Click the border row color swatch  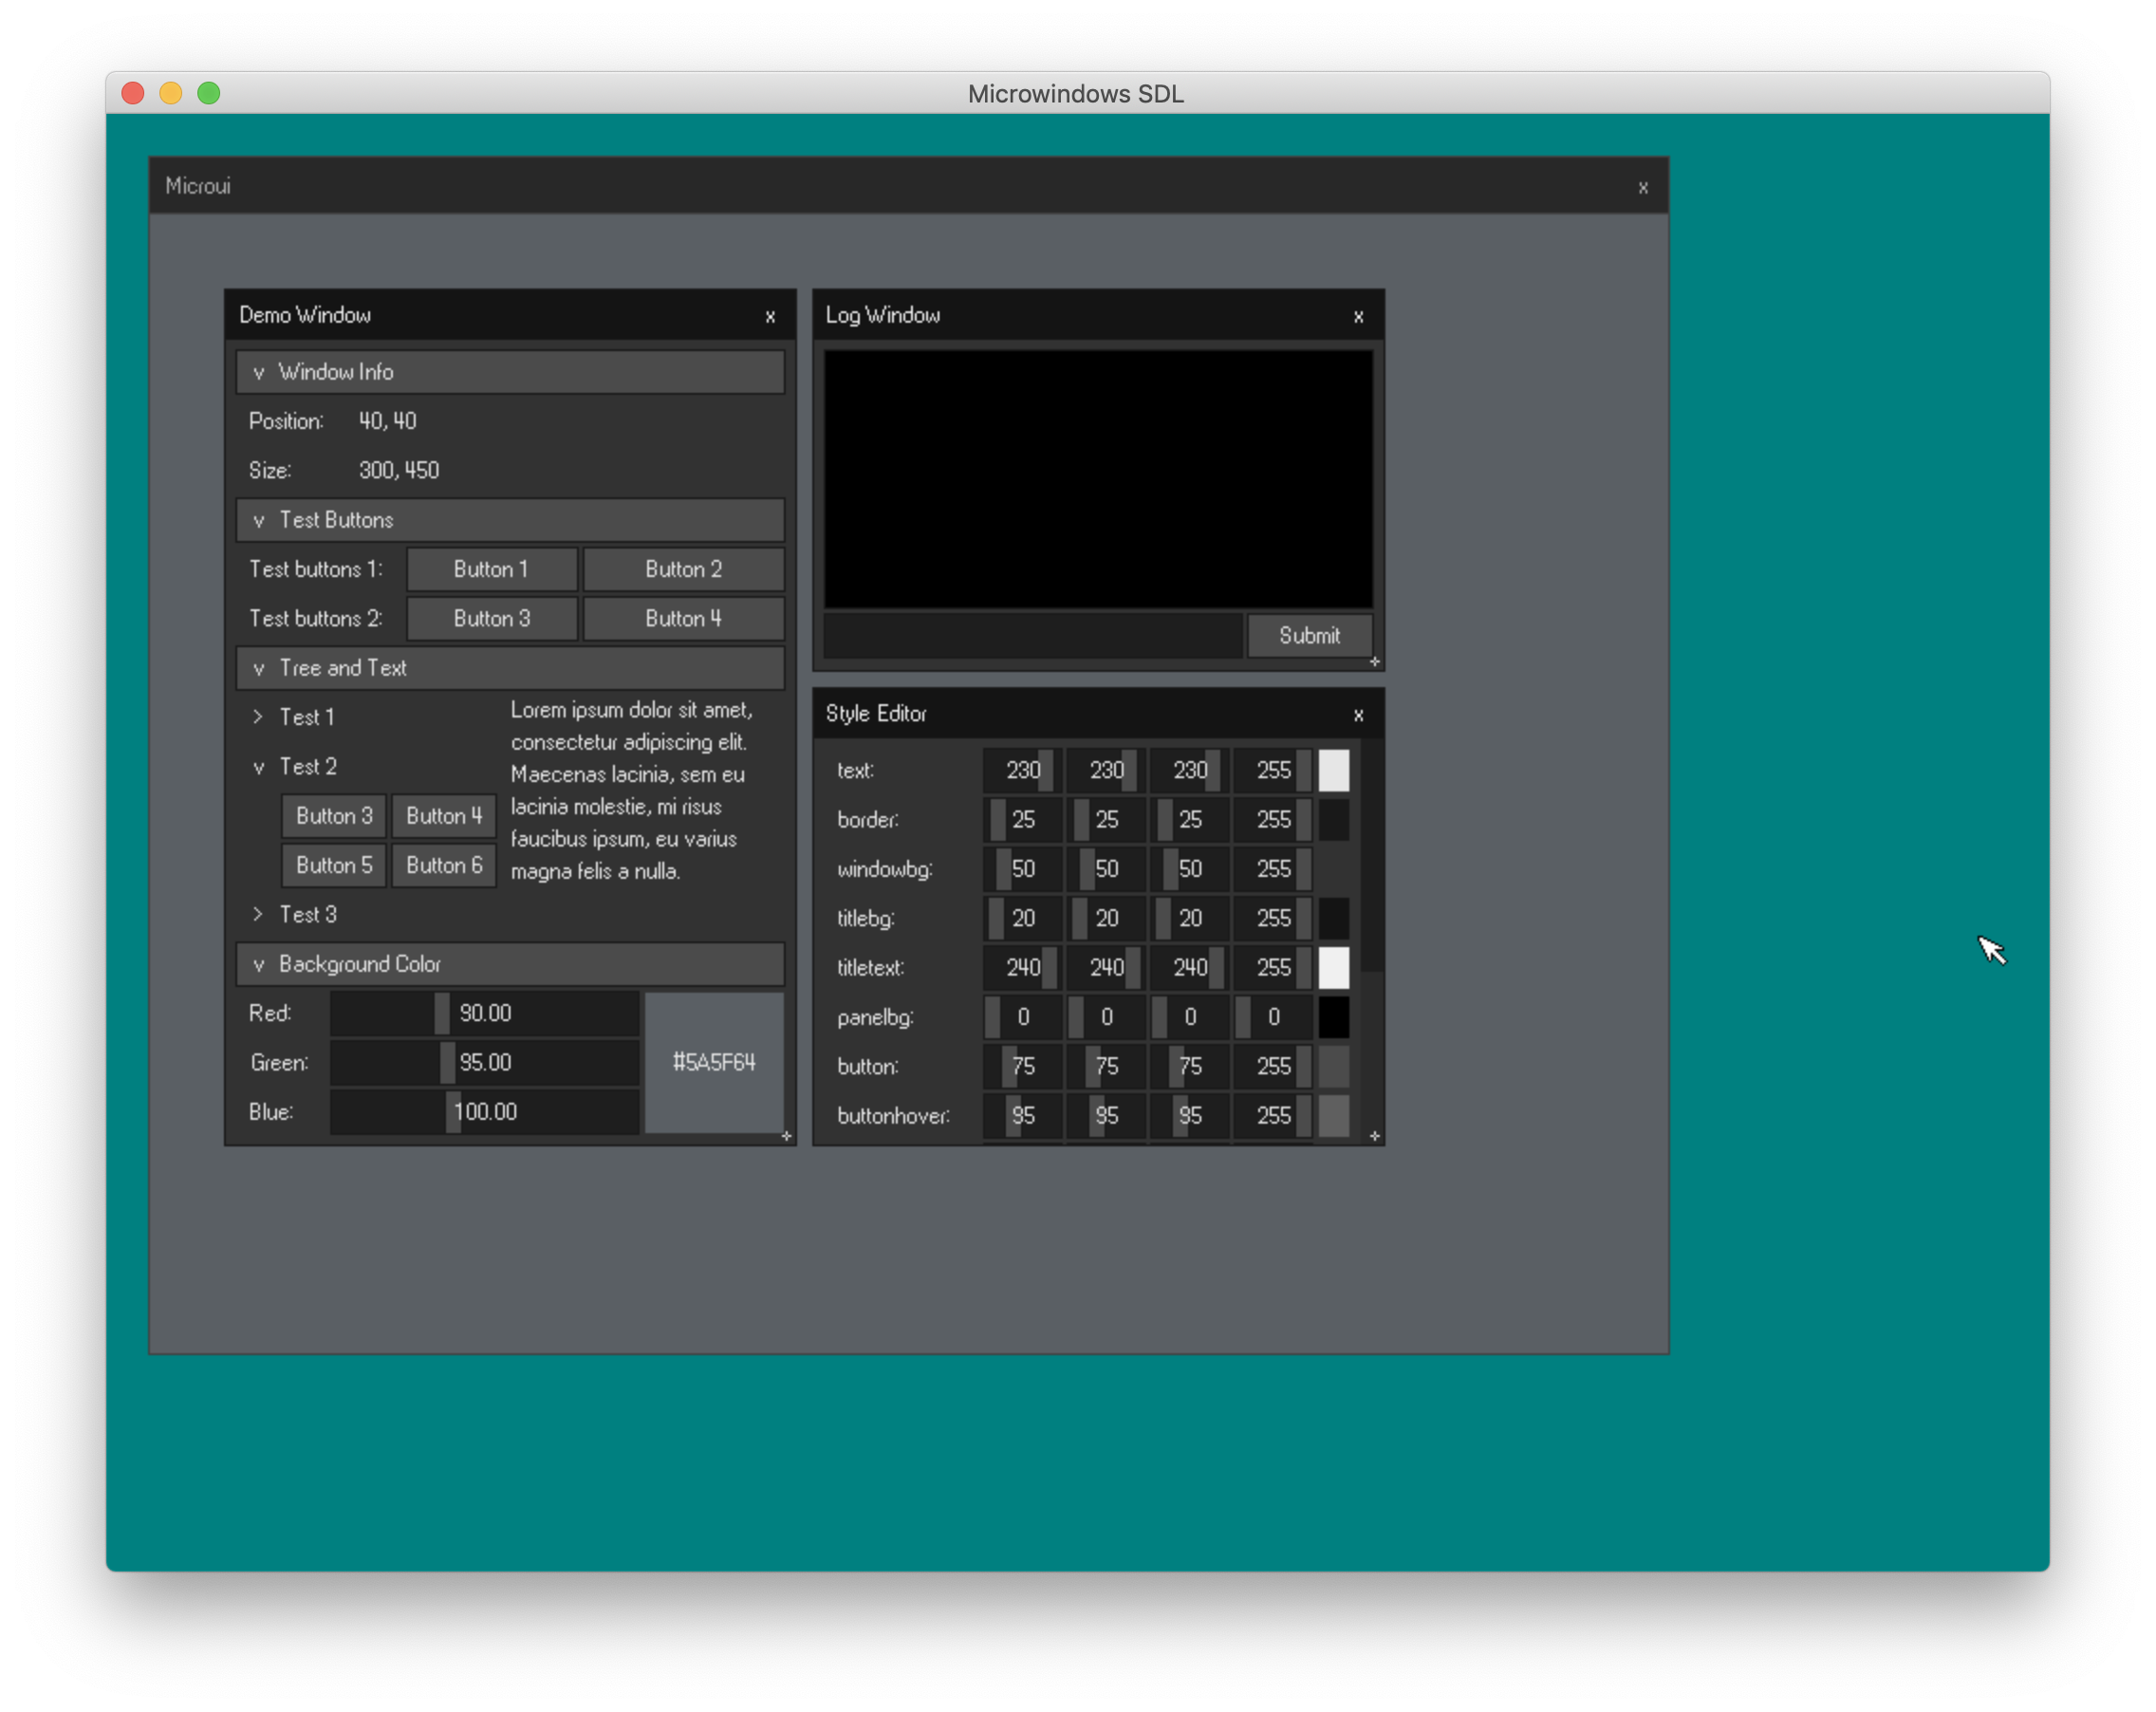pyautogui.click(x=1333, y=820)
